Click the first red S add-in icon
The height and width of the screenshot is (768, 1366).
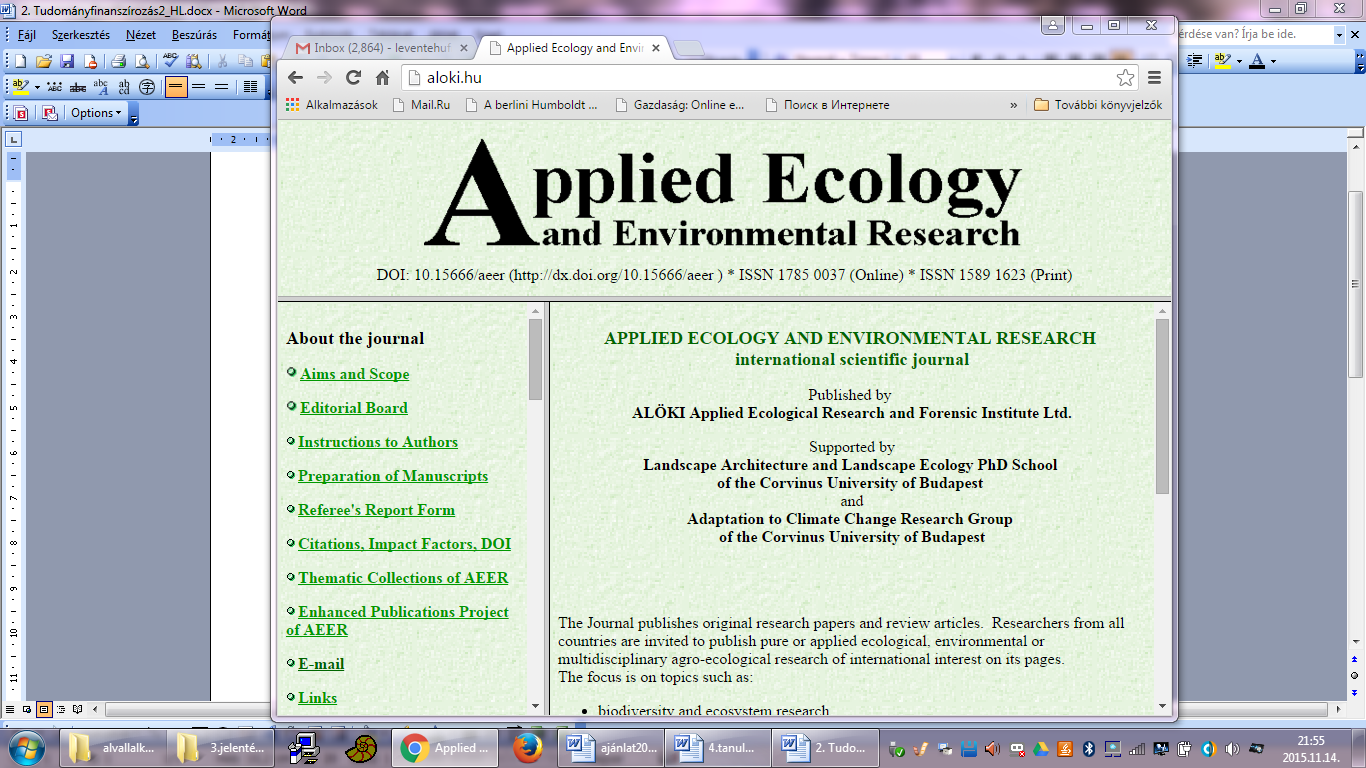[x=21, y=113]
